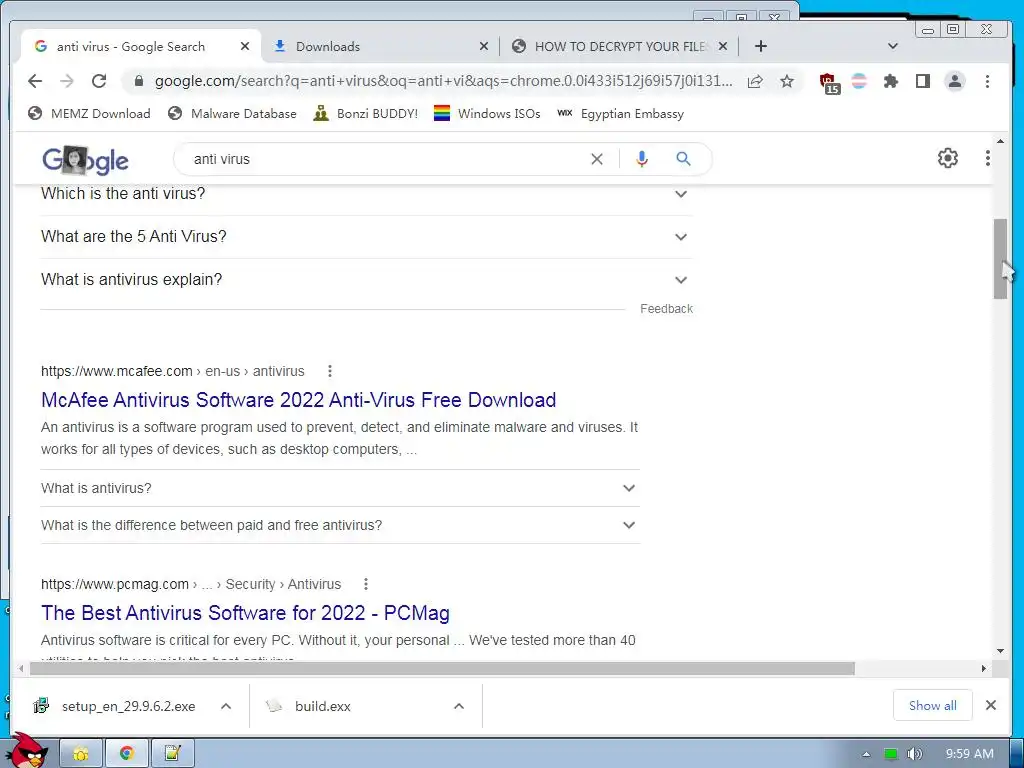1024x768 pixels.
Task: Clear the Google search box text
Action: (597, 159)
